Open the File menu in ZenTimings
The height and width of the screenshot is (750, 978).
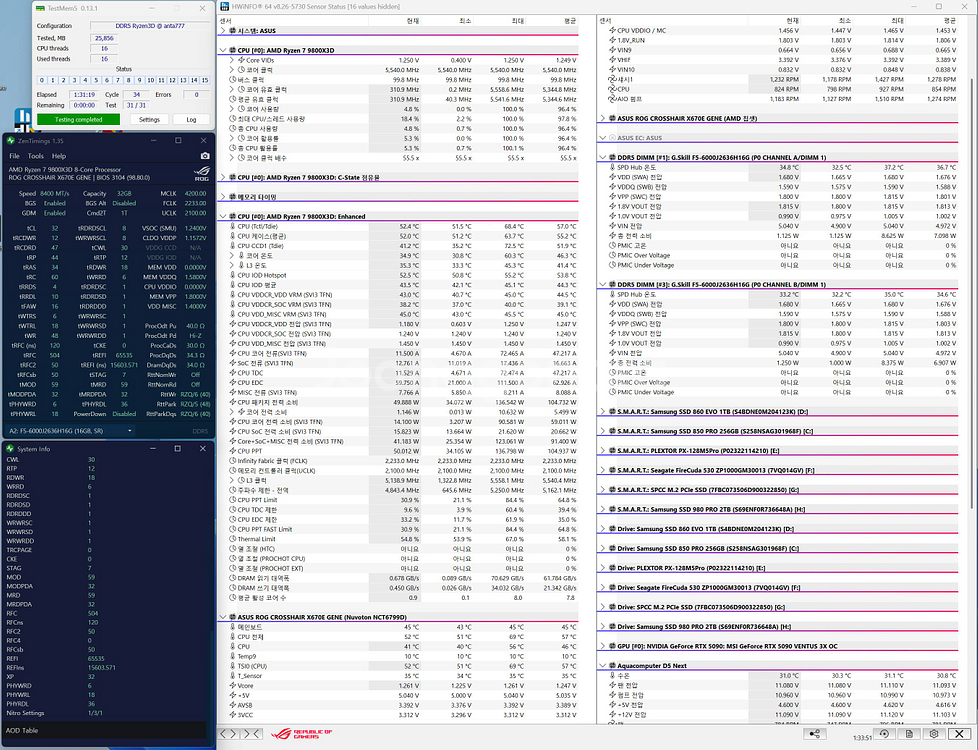click(14, 156)
